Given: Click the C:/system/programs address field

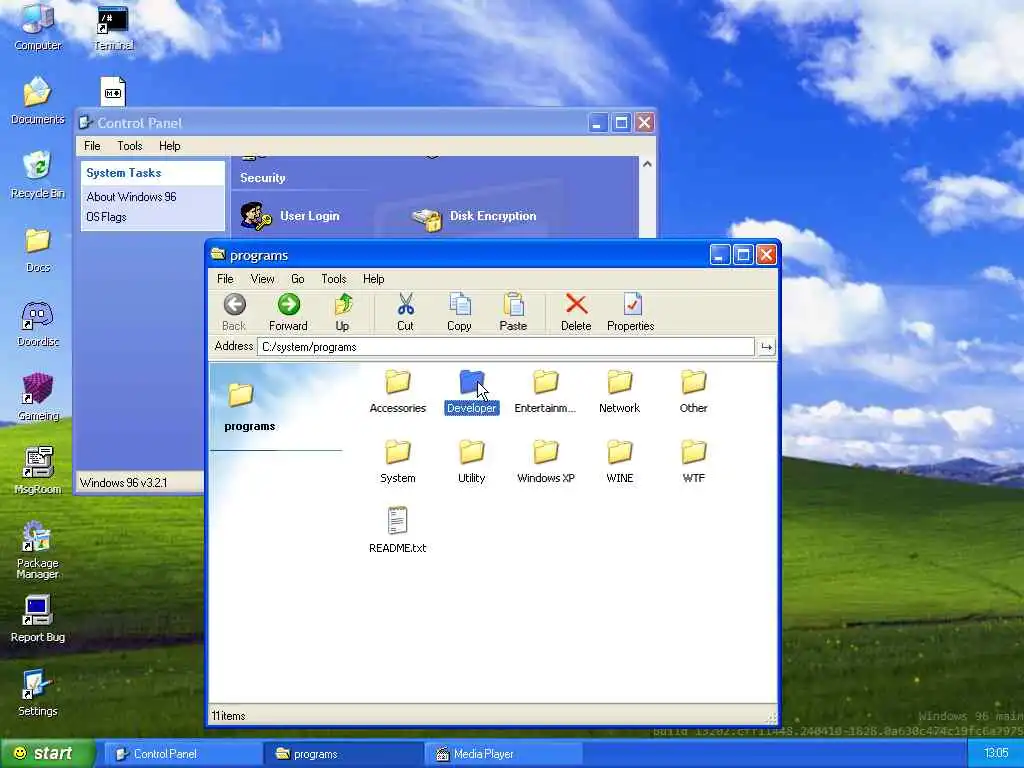Looking at the screenshot, I should (506, 347).
